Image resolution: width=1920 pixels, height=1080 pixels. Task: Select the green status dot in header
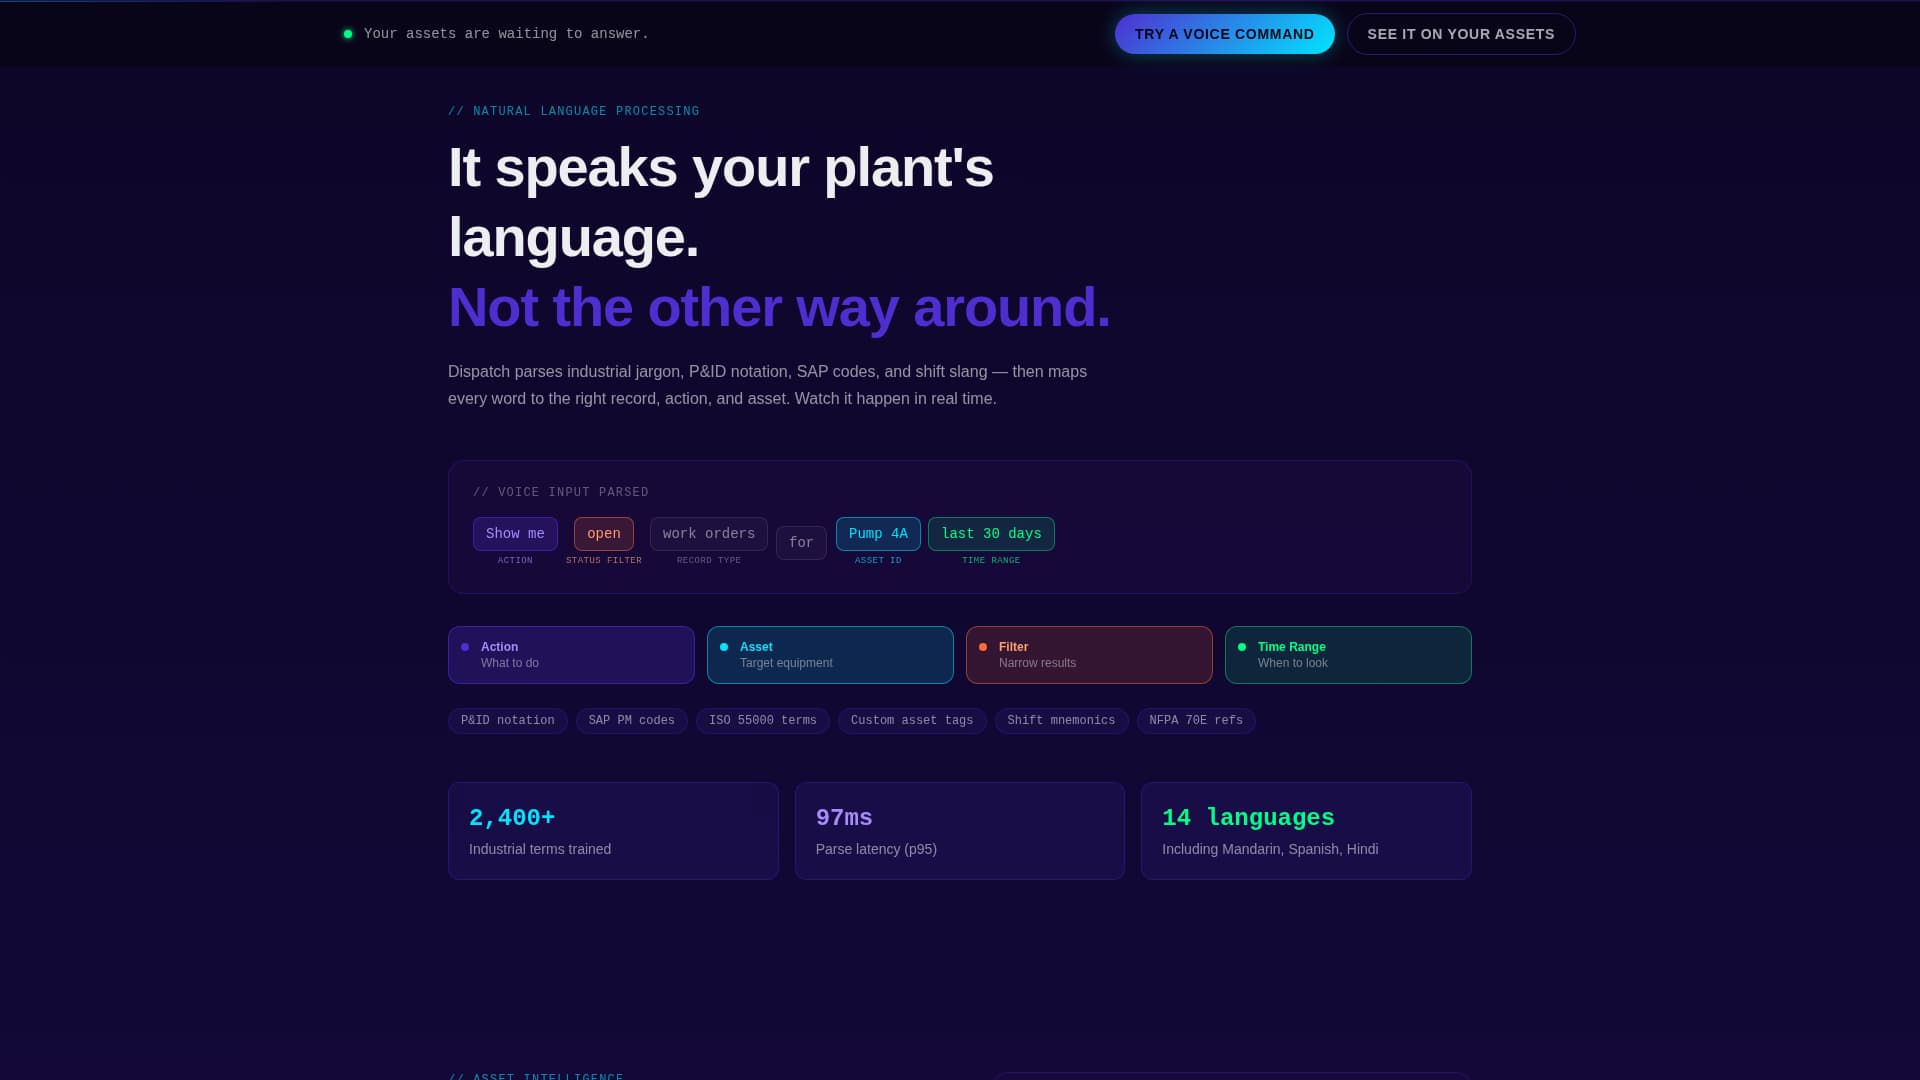[x=348, y=34]
